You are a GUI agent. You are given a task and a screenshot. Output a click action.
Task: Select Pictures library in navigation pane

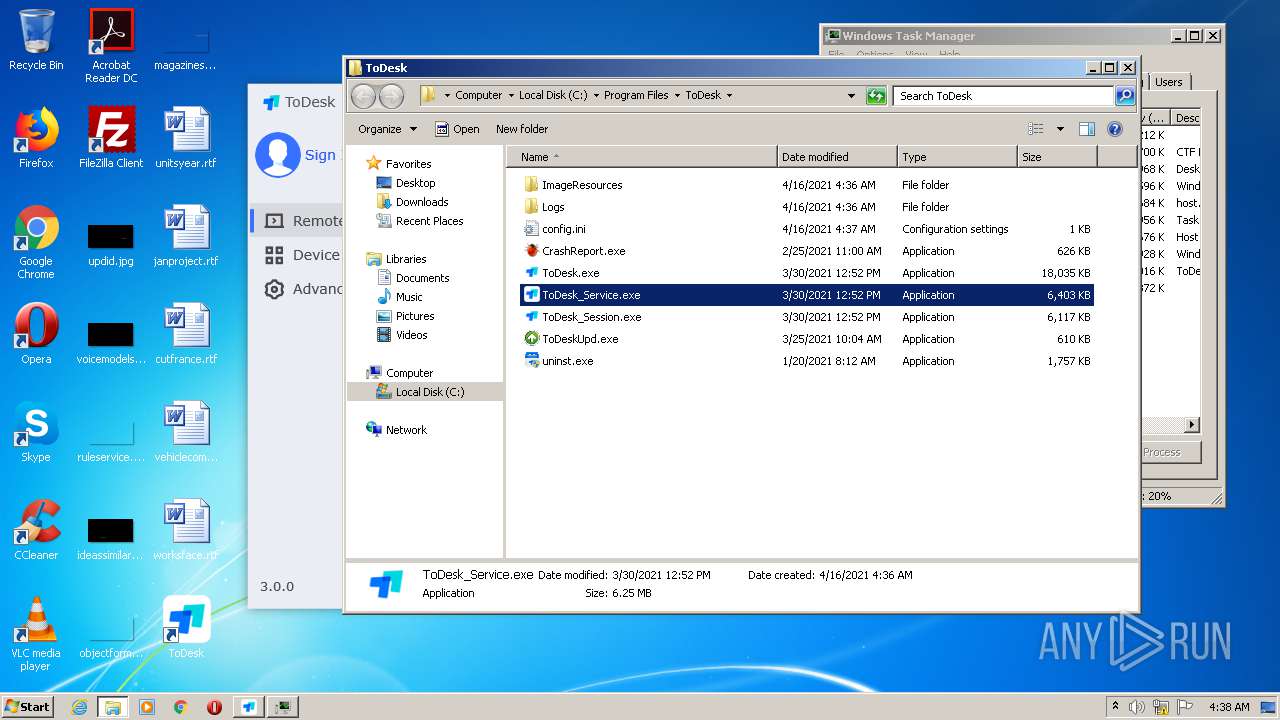pos(405,316)
